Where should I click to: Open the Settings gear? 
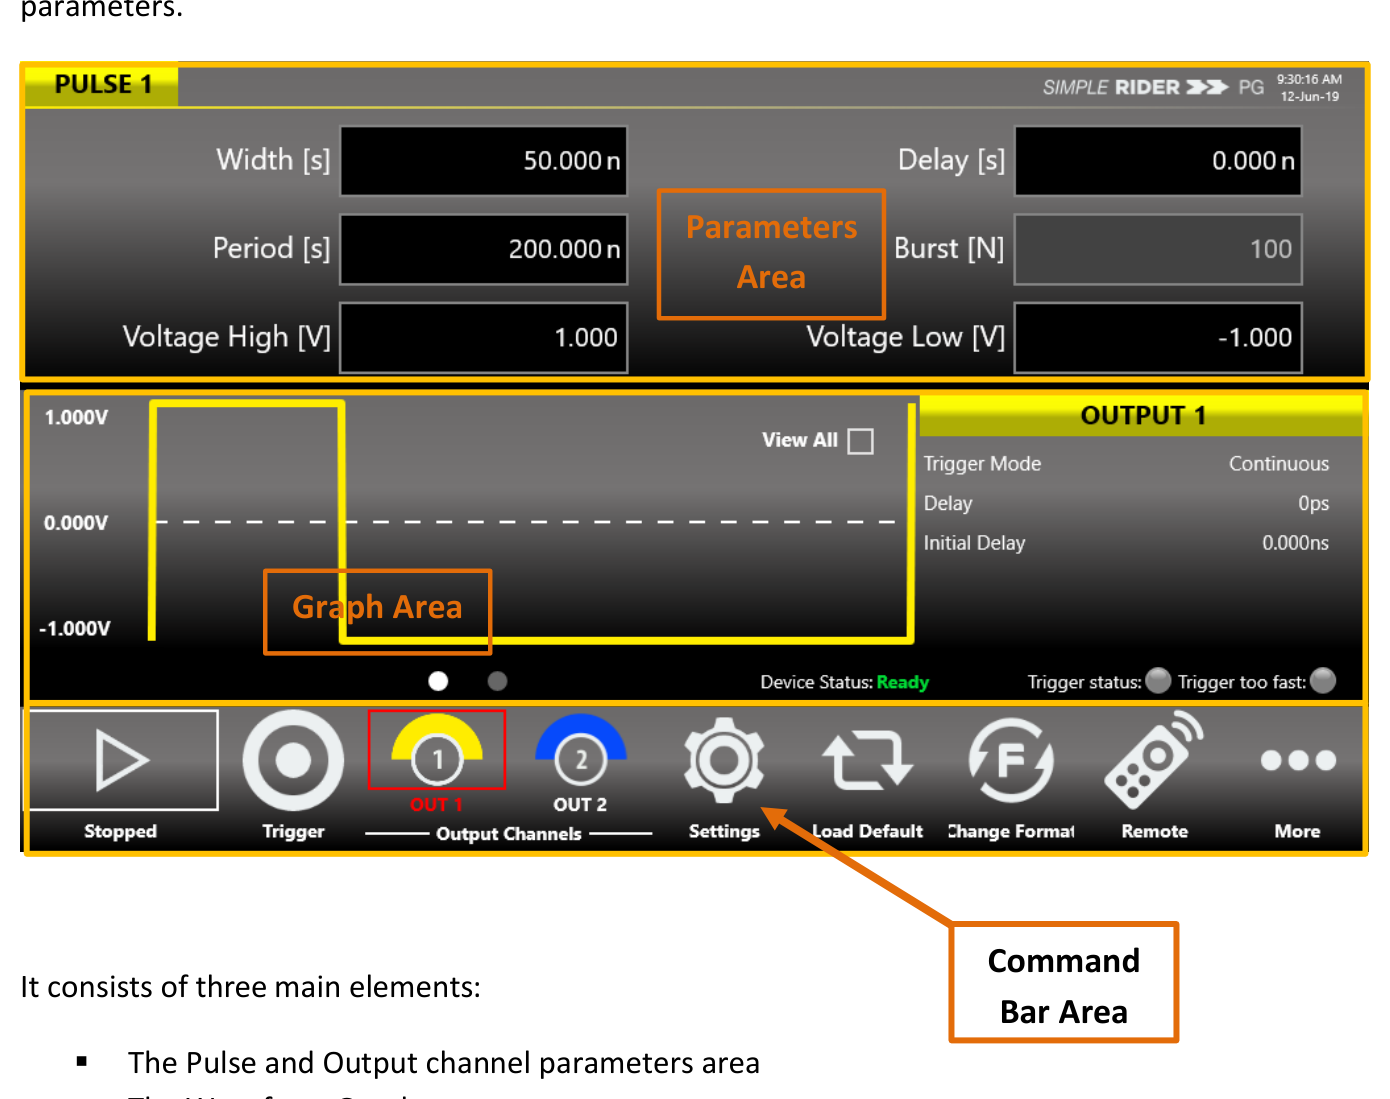tap(724, 760)
